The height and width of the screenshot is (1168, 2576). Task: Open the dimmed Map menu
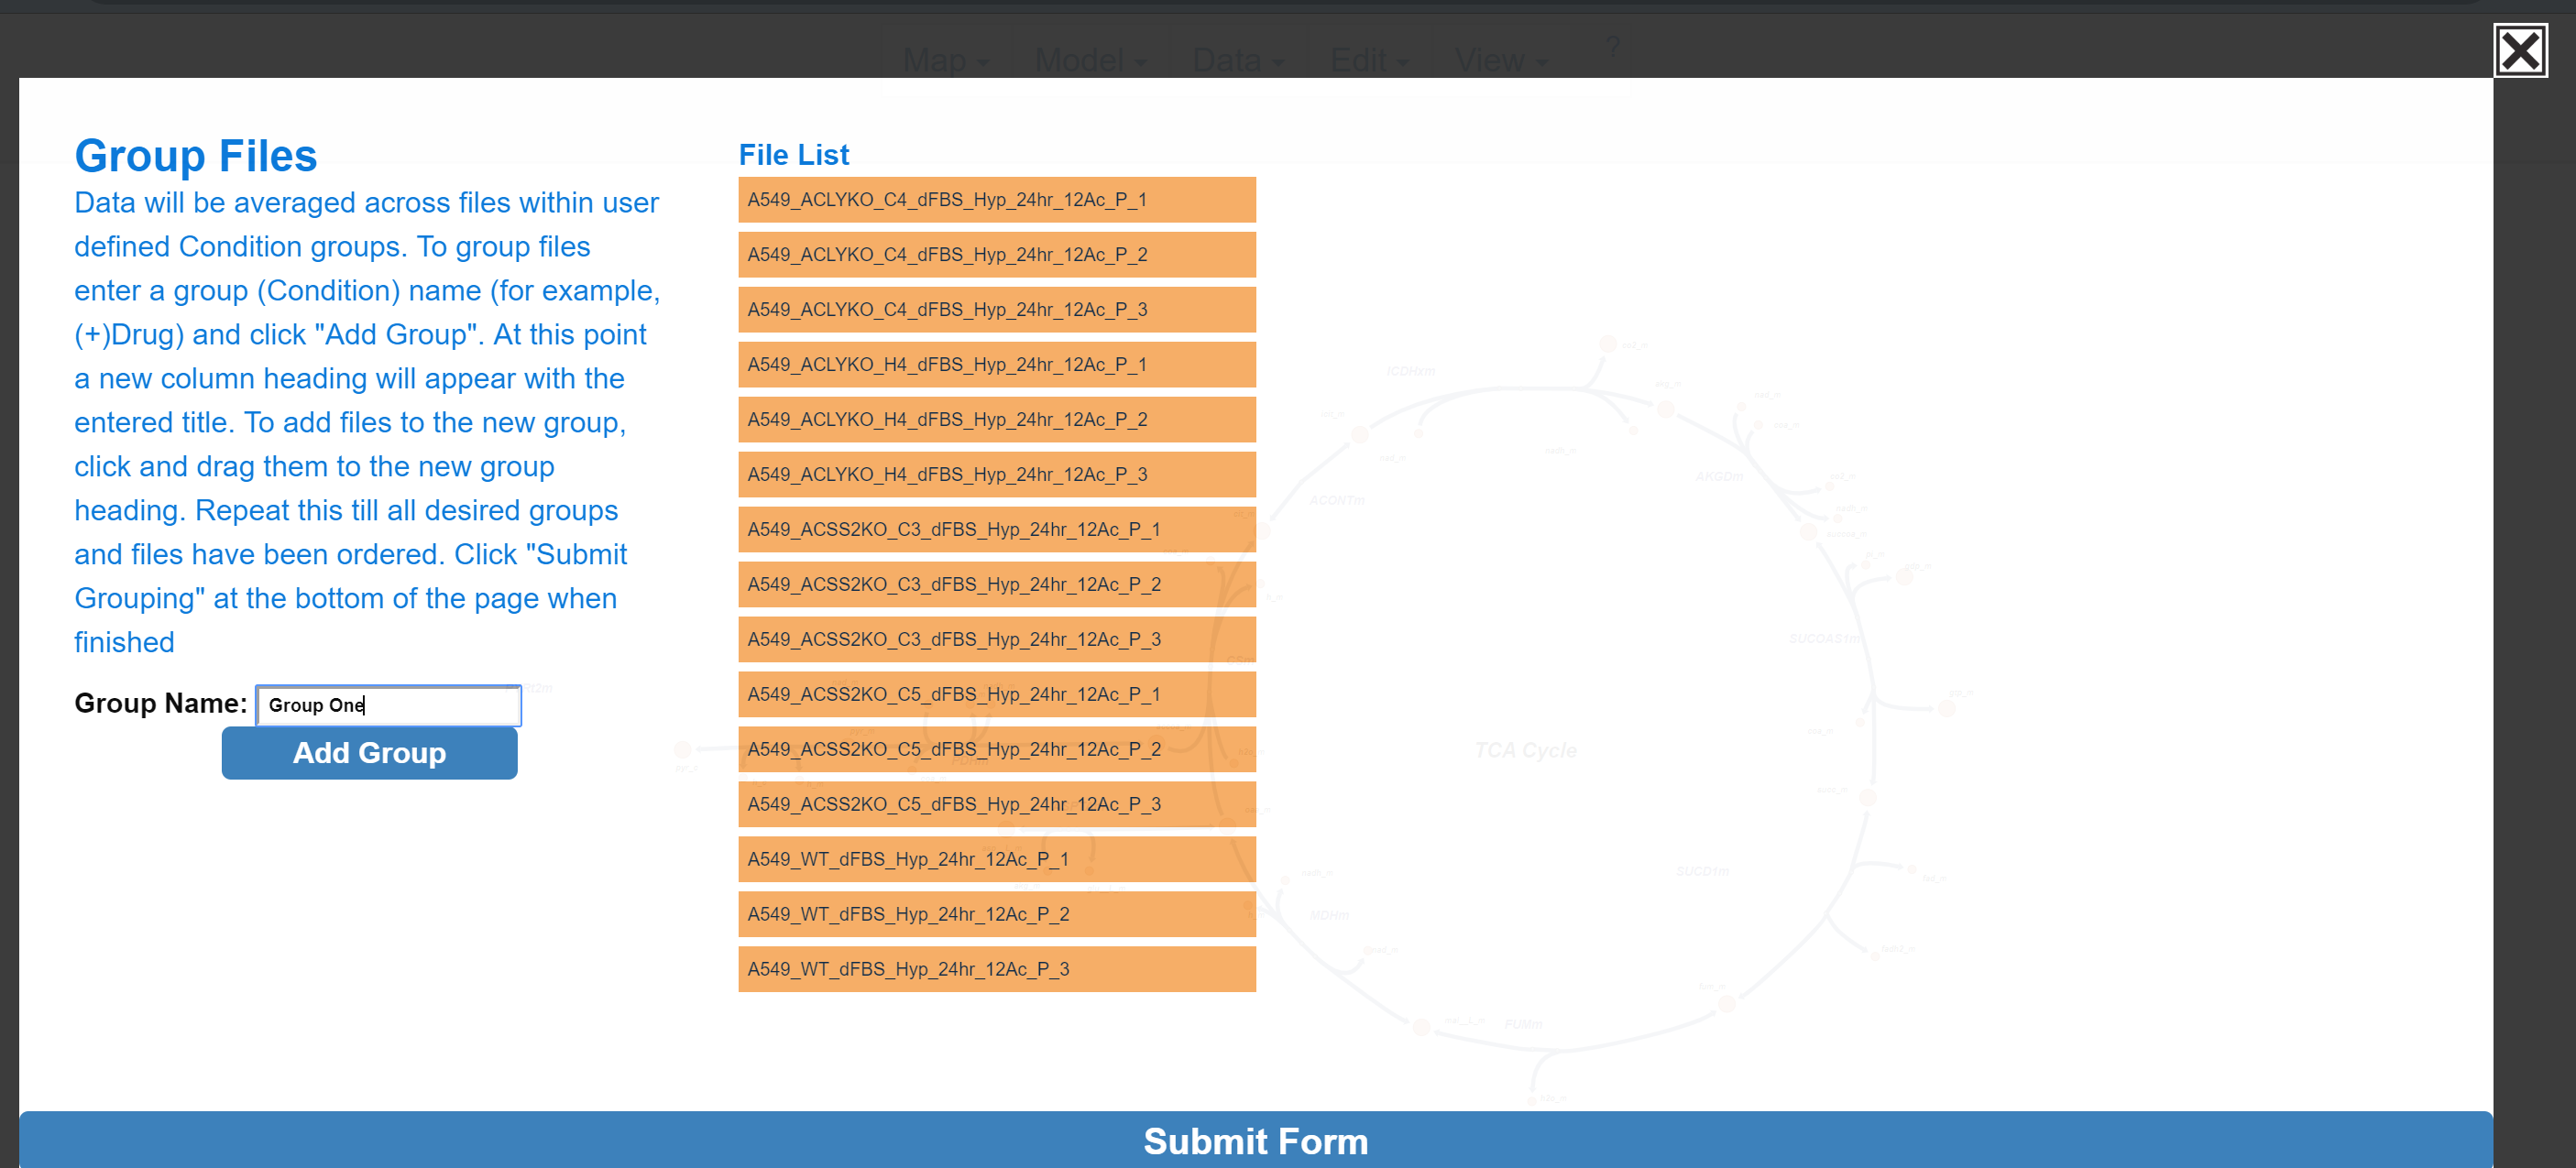click(x=945, y=60)
